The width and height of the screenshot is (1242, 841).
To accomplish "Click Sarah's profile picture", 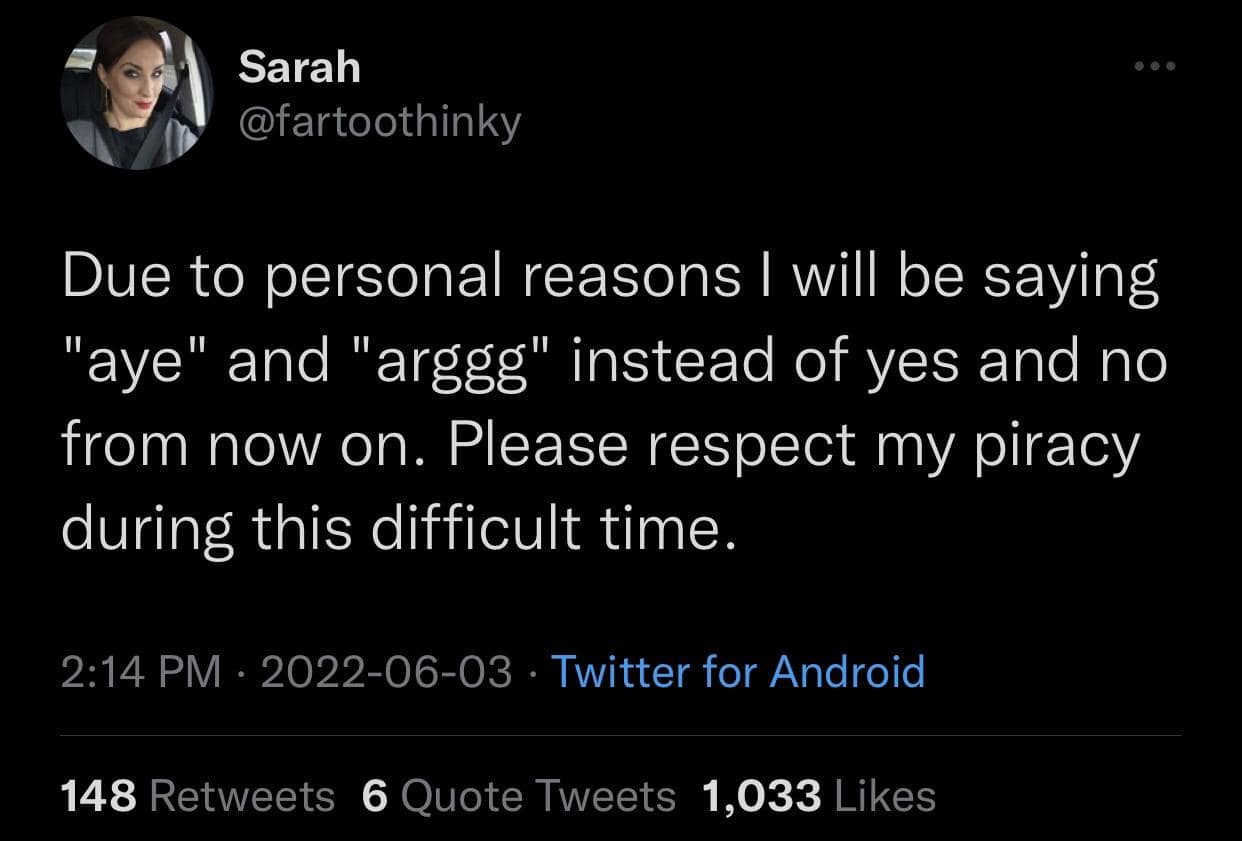I will click(136, 92).
